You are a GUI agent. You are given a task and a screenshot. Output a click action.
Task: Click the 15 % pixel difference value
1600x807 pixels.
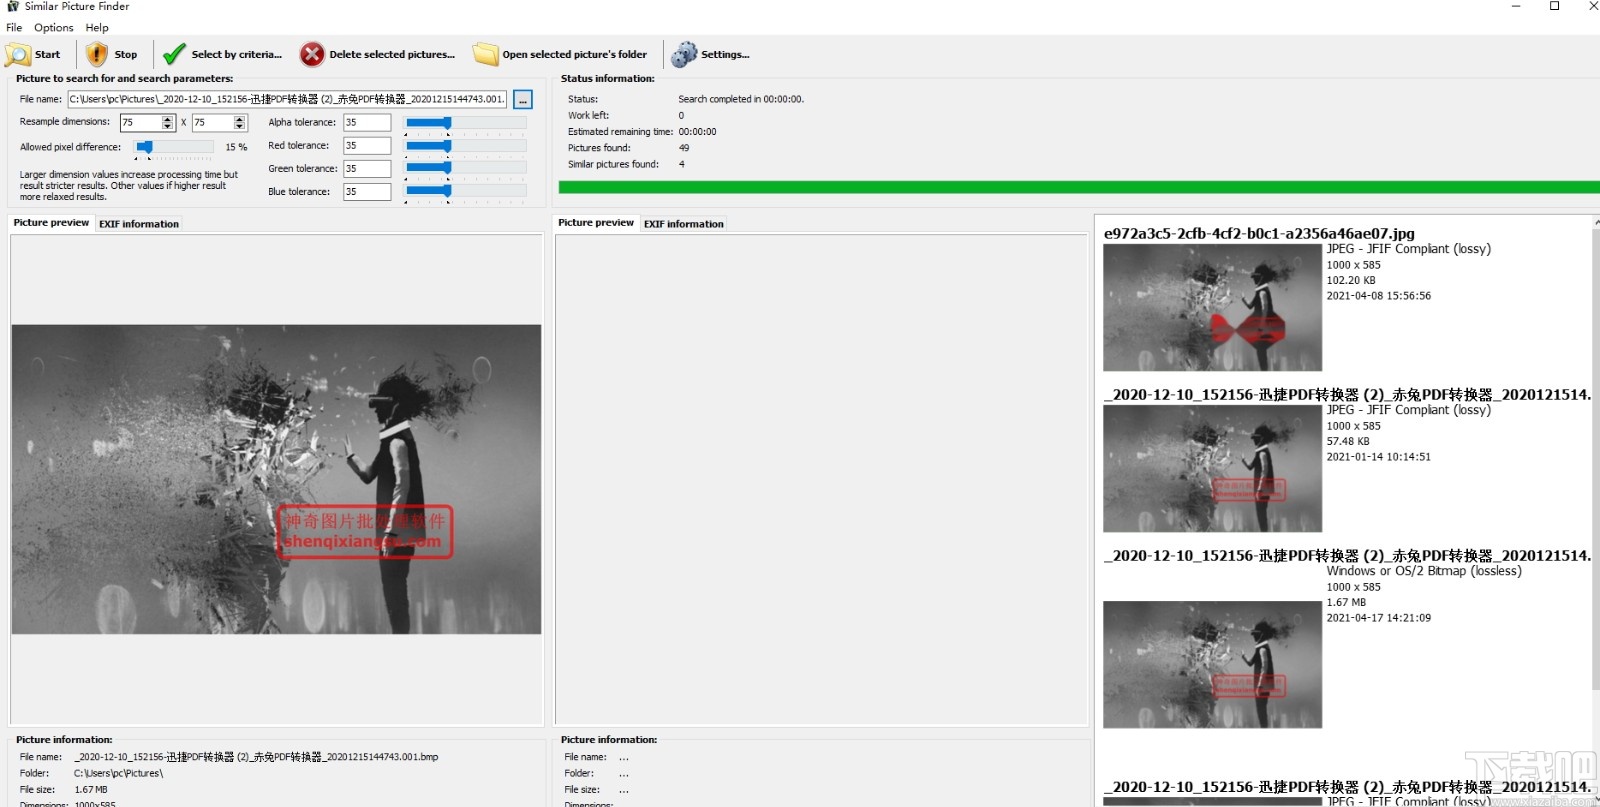[x=236, y=147]
